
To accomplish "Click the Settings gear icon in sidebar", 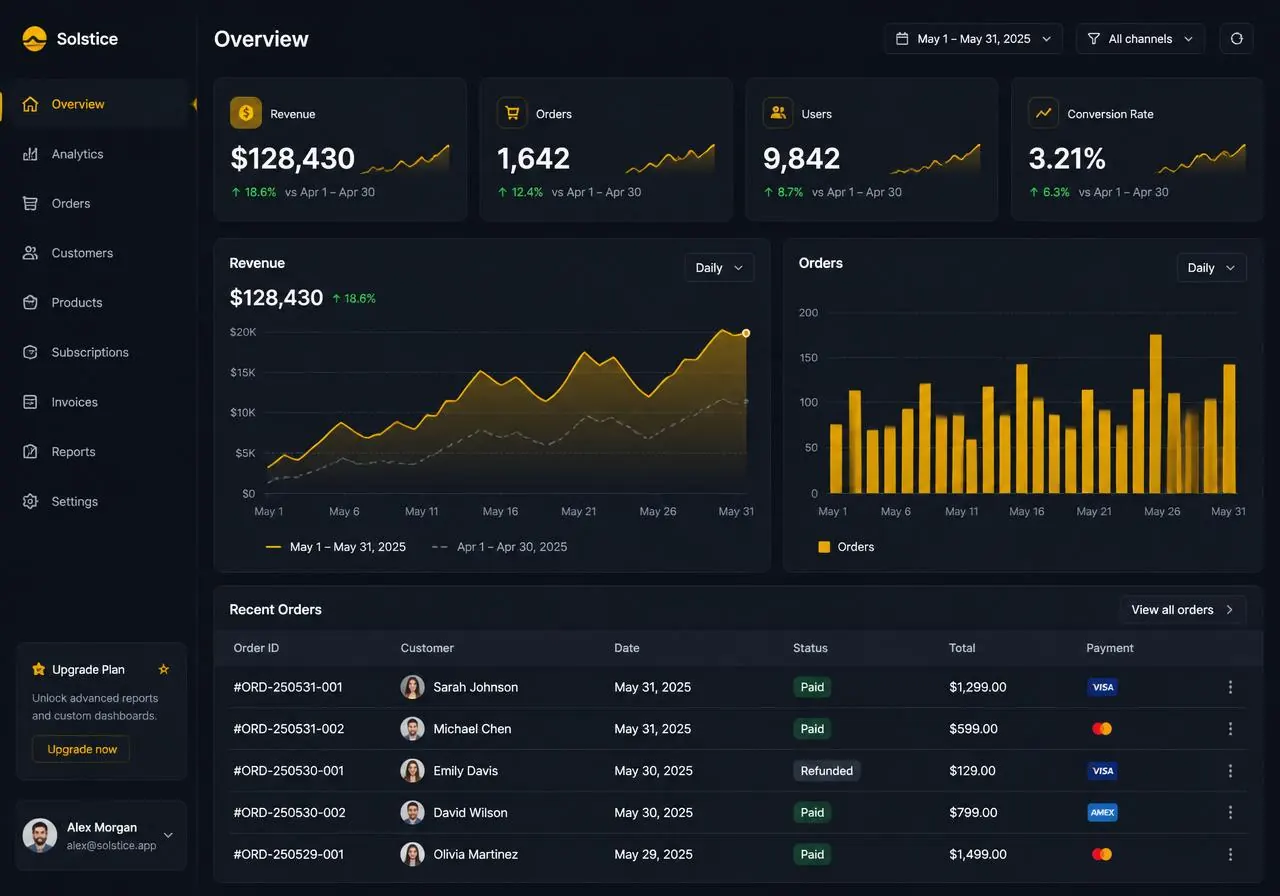I will (x=30, y=501).
